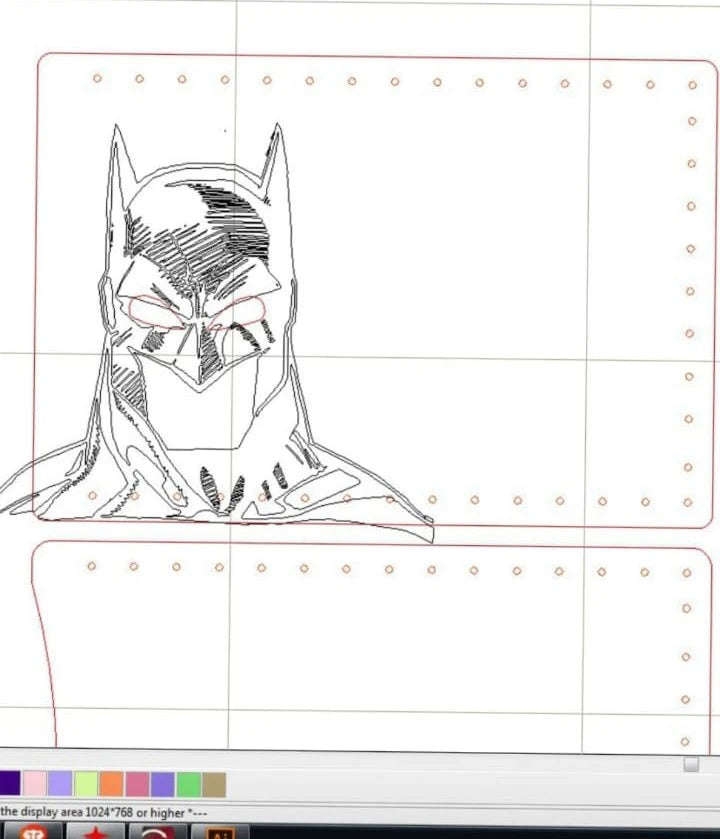Image resolution: width=720 pixels, height=839 pixels.
Task: Click the tip of Batman's left cowl ear
Action: pos(116,130)
